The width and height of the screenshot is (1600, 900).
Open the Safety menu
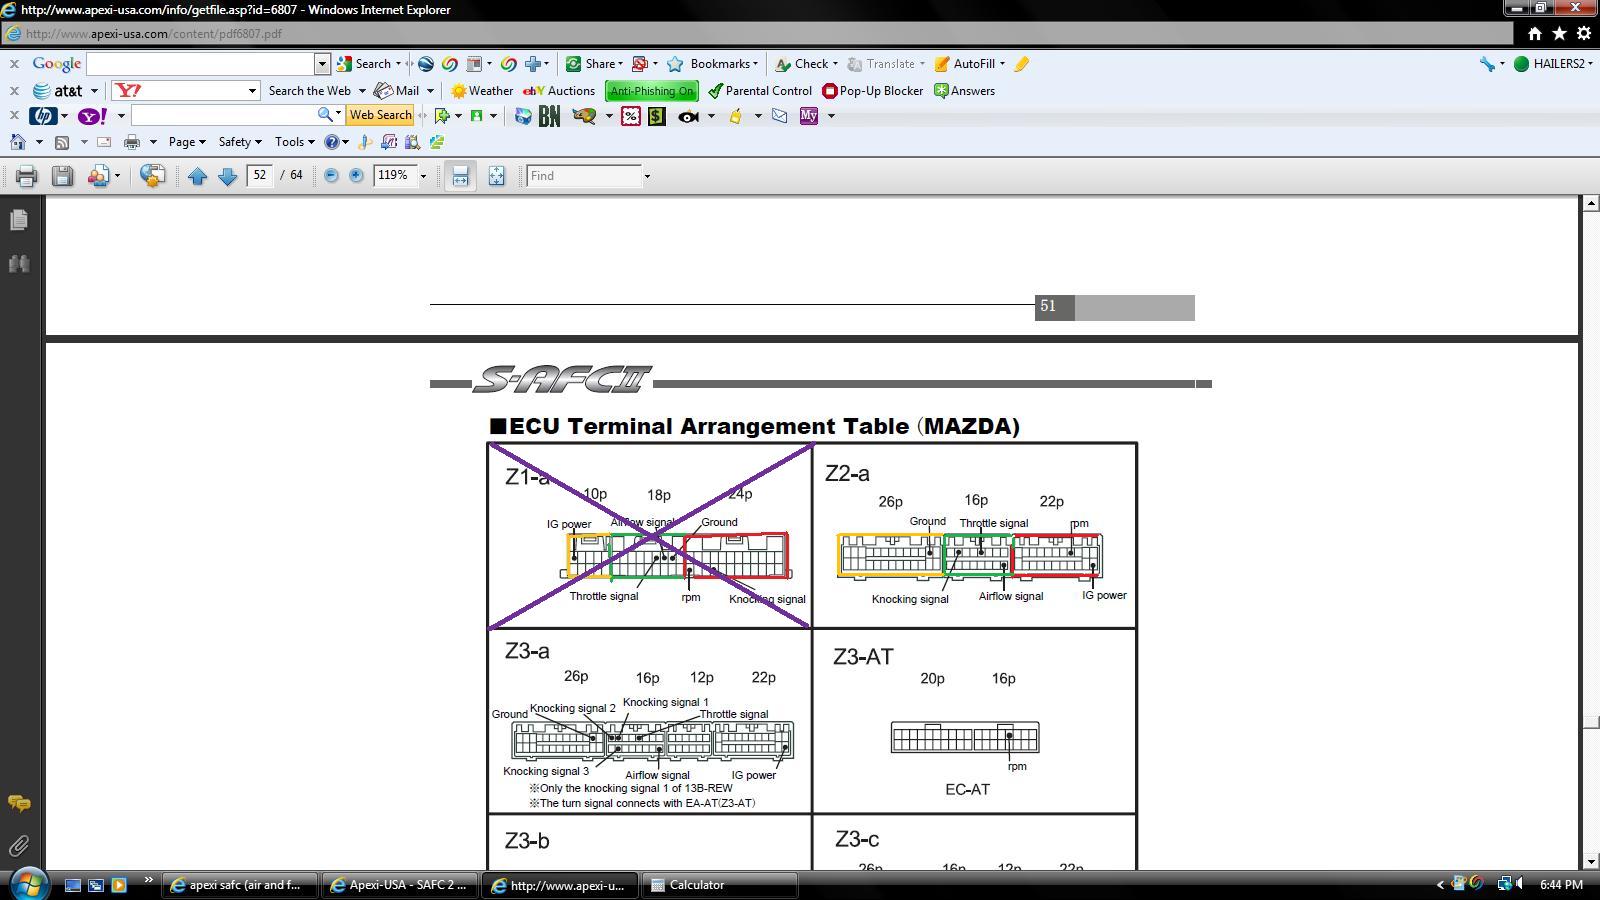[240, 142]
